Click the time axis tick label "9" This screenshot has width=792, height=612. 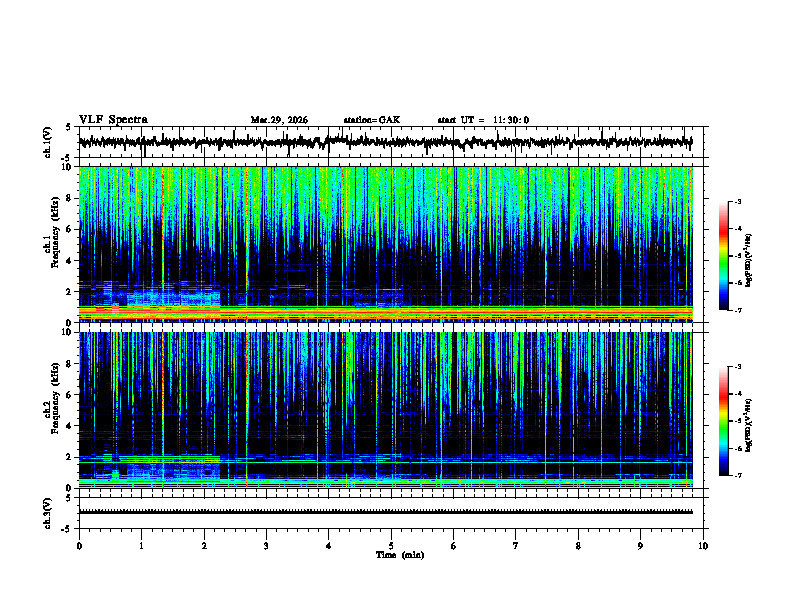[x=640, y=546]
